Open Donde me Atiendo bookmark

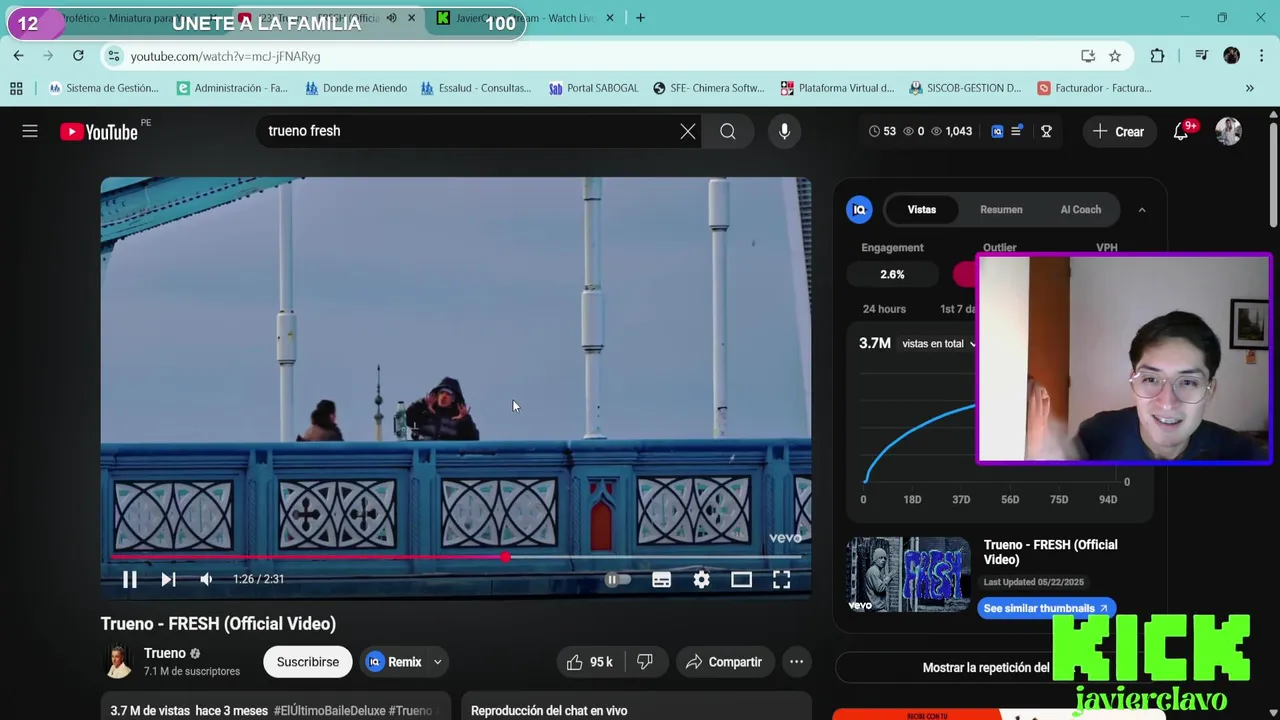(356, 88)
